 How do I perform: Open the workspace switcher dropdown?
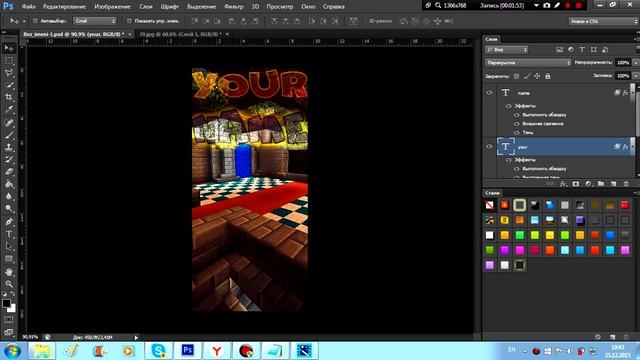tap(604, 21)
